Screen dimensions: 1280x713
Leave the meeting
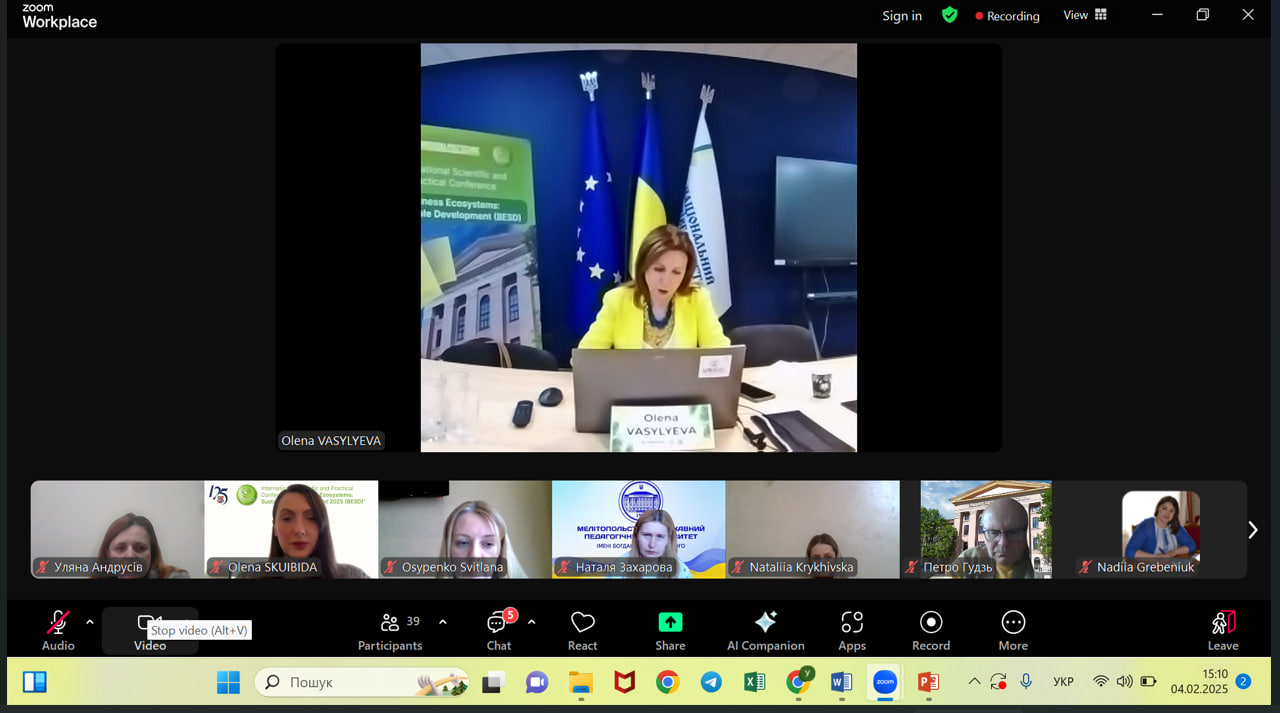(1223, 630)
